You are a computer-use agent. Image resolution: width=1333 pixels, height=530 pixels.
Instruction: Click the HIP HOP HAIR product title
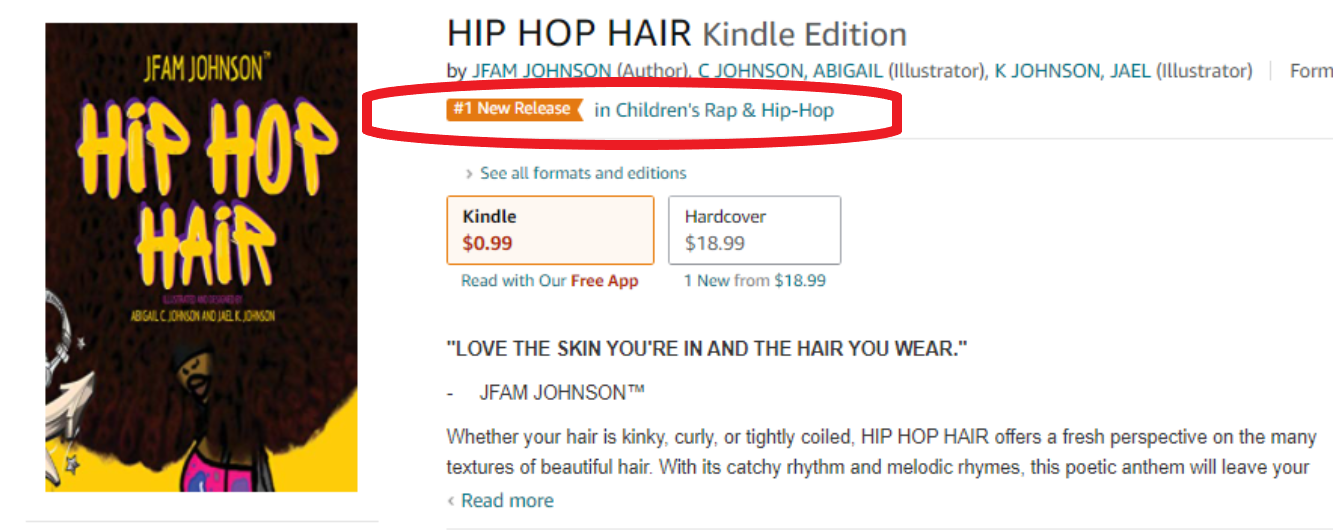click(x=569, y=33)
